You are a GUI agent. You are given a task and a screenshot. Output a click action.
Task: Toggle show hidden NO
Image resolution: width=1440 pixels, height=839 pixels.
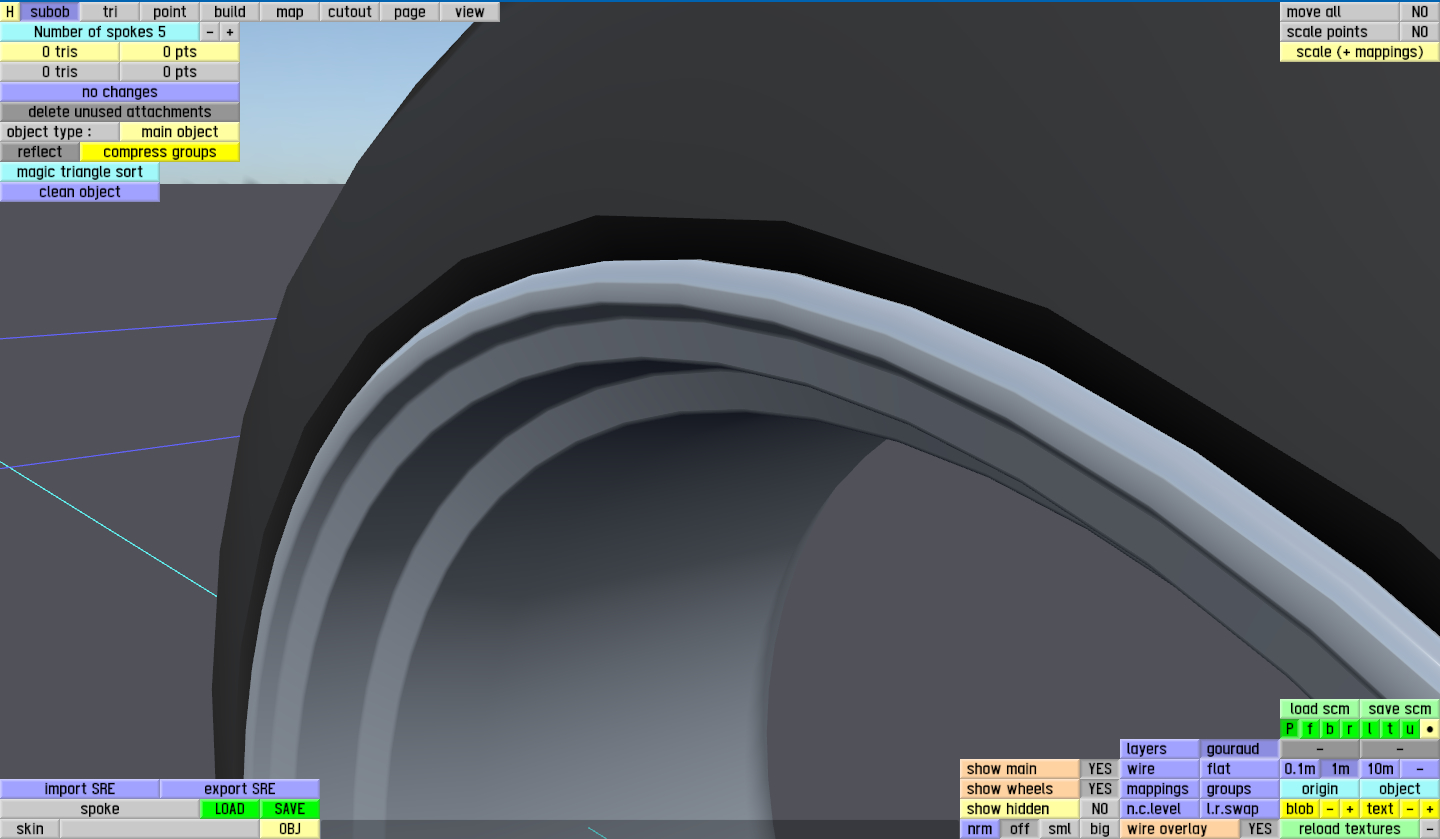(1100, 809)
